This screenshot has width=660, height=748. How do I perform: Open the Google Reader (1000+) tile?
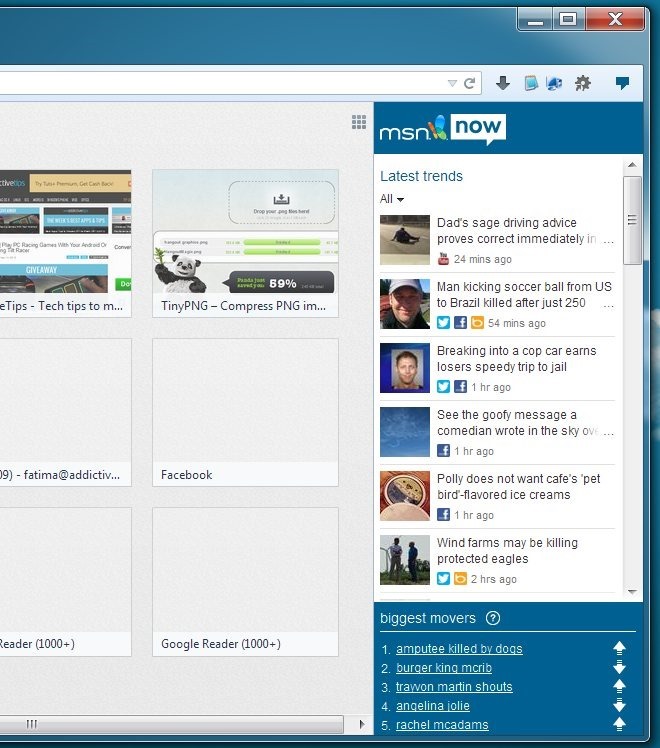245,582
